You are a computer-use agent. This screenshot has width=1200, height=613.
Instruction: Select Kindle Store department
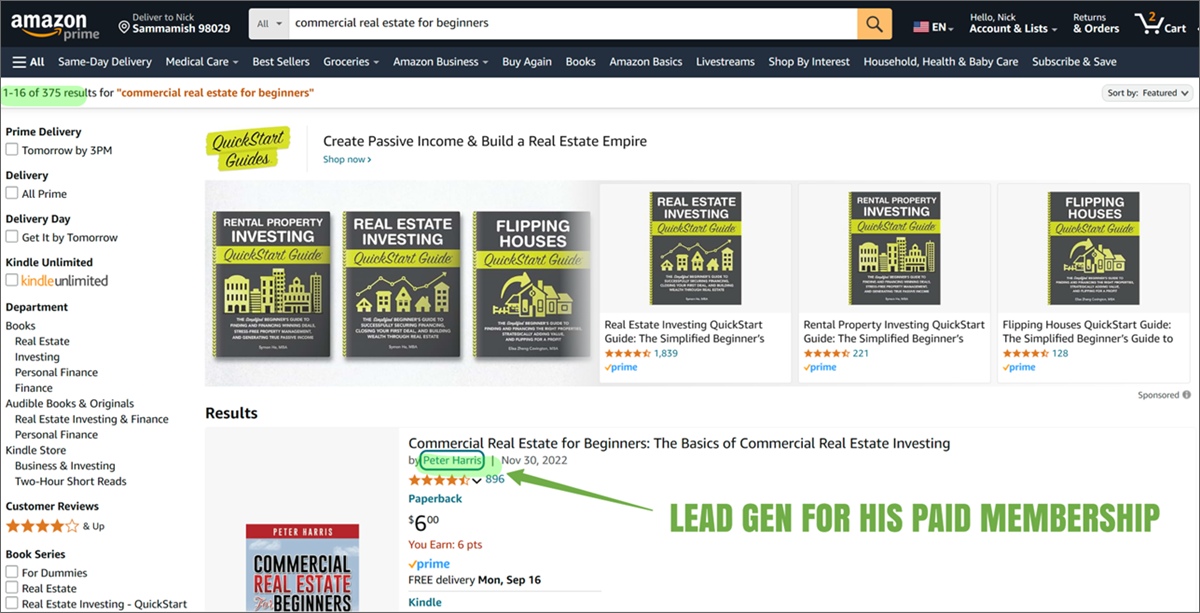click(x=35, y=450)
